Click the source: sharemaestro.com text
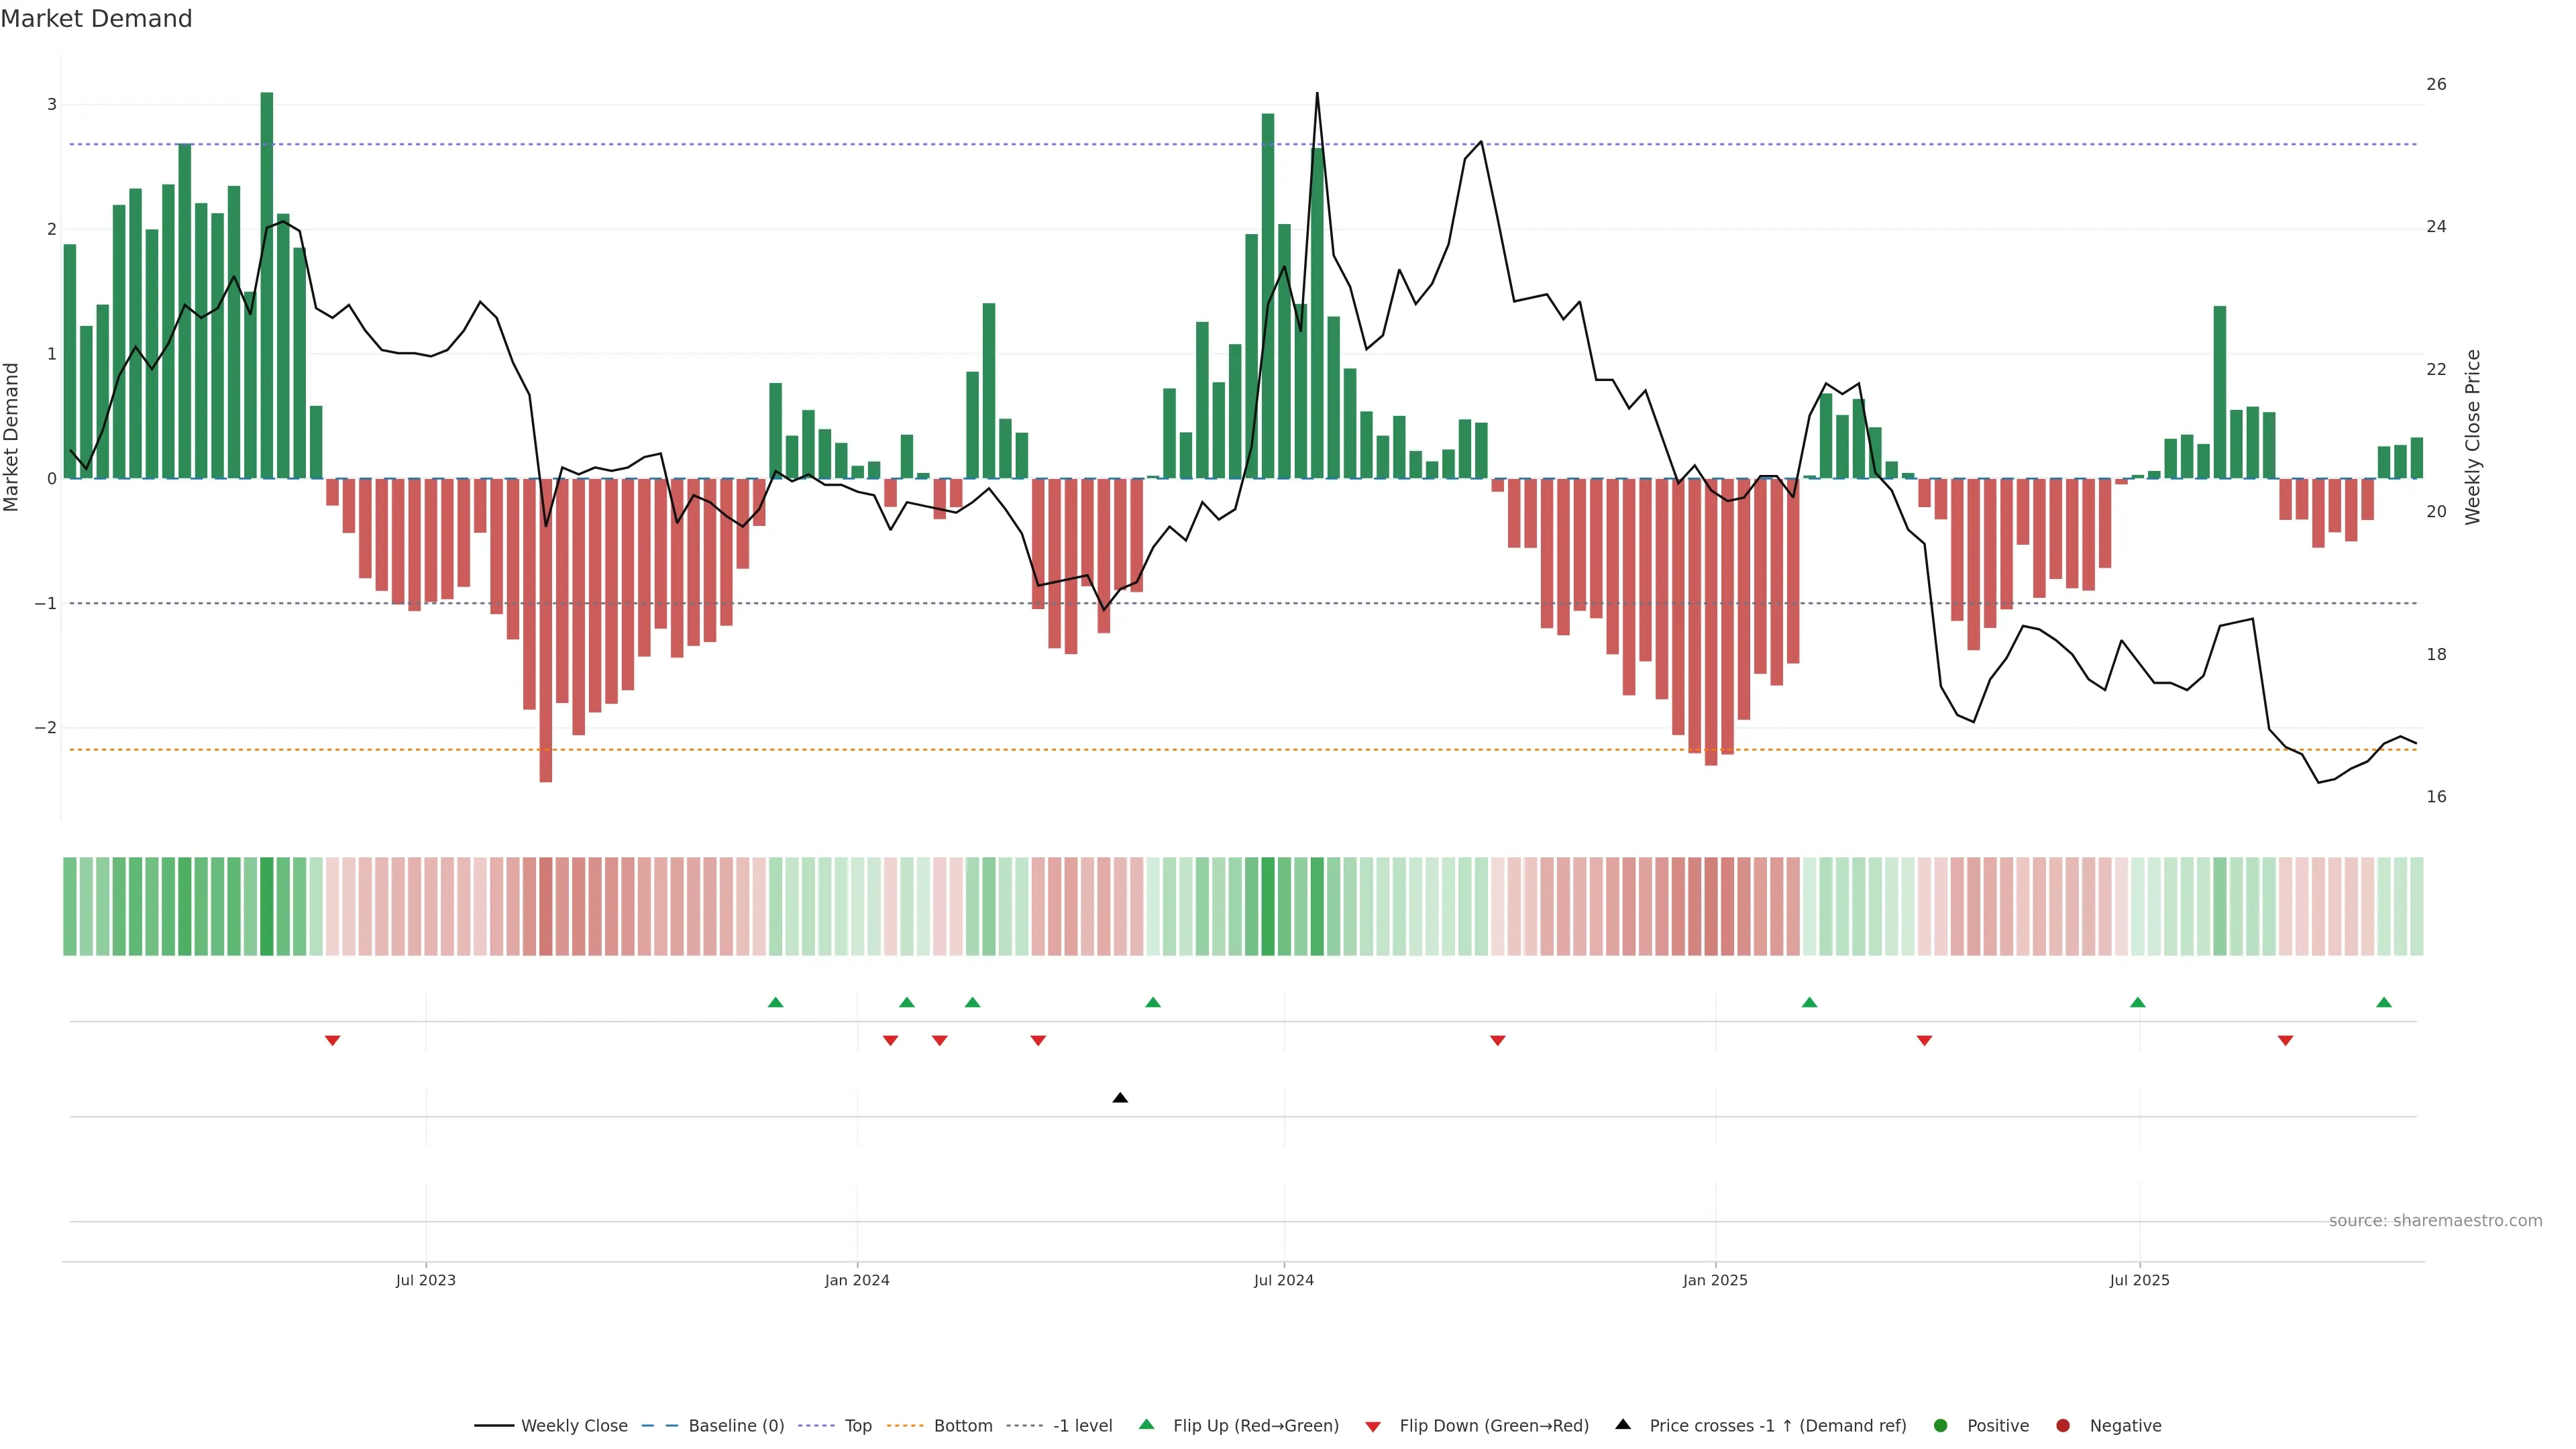Viewport: 2576px width, 1449px height. (2435, 1221)
